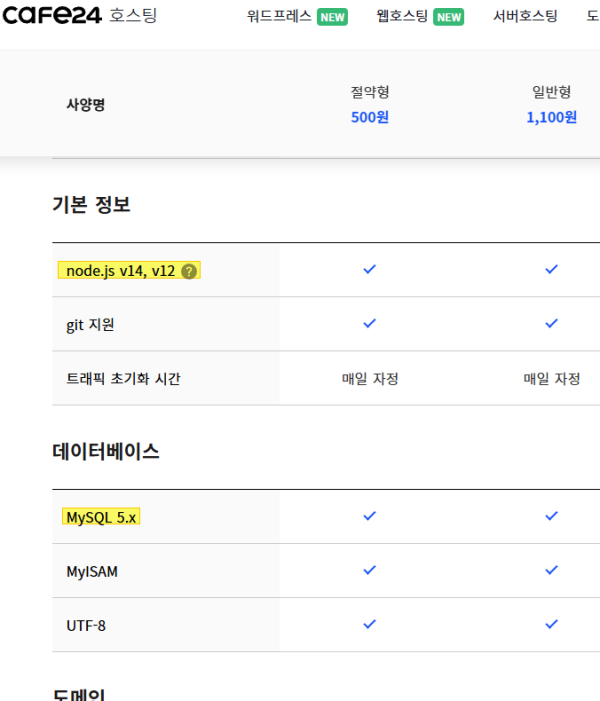Click the highlighted MySQL 5.x label

[x=101, y=517]
